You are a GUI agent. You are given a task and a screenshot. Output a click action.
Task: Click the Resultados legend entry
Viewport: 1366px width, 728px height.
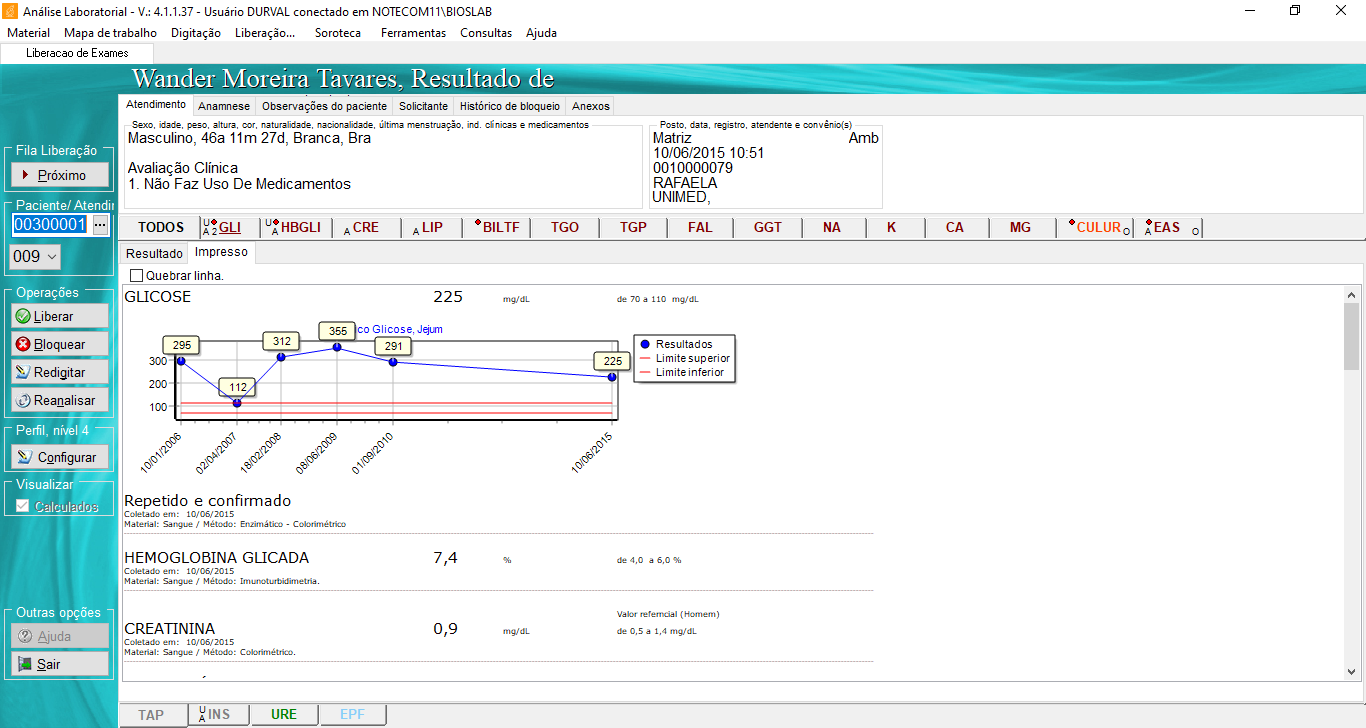(684, 344)
